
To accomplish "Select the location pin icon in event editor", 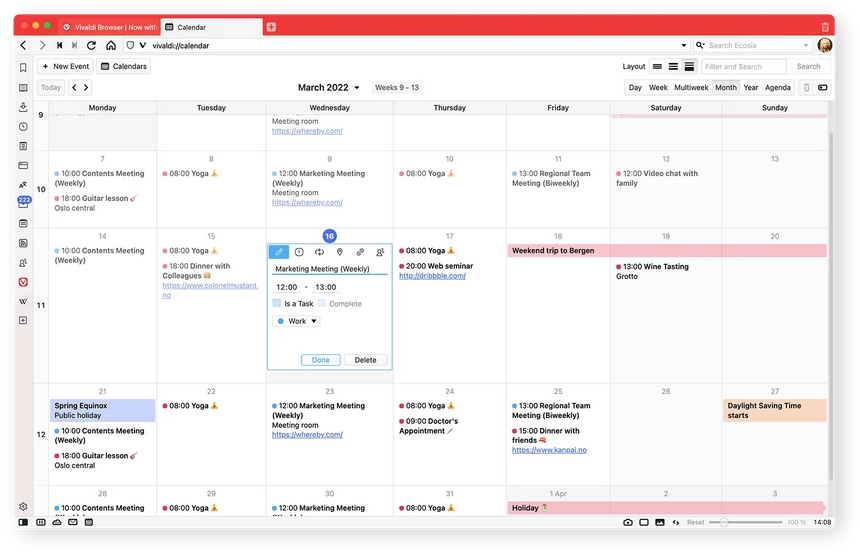I will click(x=340, y=252).
